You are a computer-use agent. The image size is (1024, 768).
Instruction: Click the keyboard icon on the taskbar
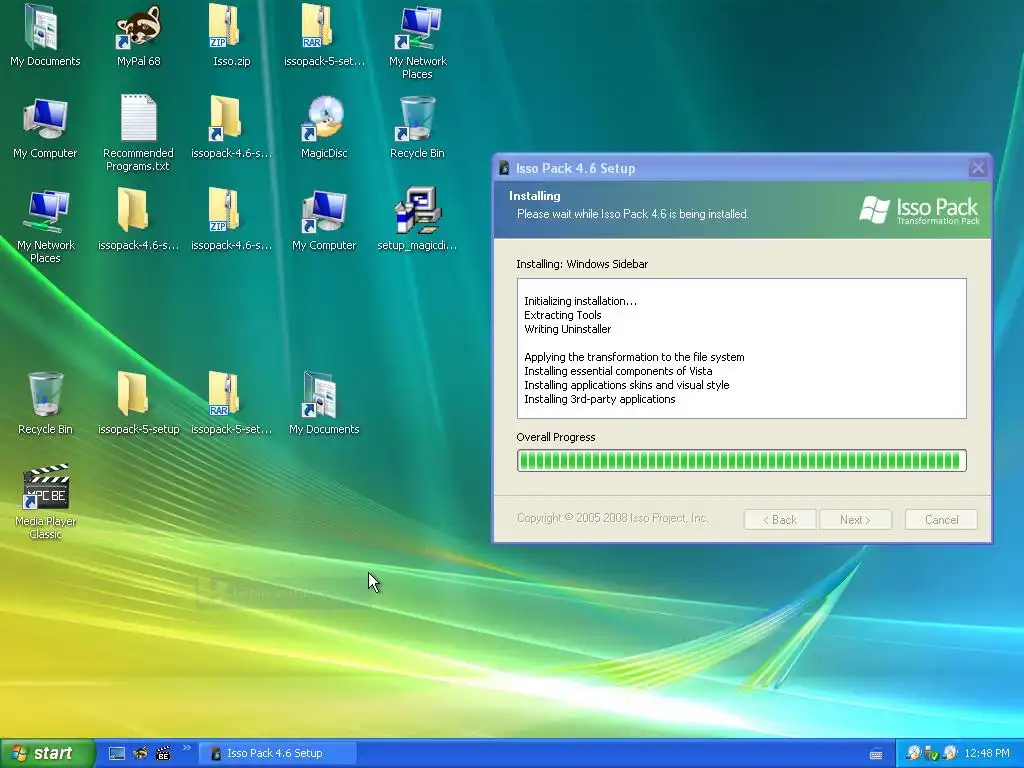[876, 754]
